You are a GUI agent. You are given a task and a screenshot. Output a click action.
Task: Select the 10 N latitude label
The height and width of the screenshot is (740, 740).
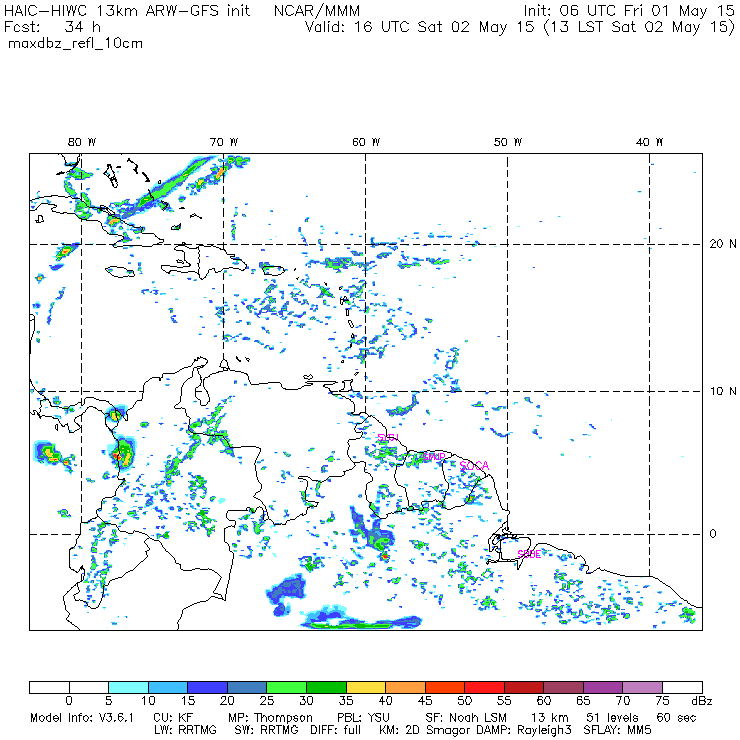[x=723, y=391]
